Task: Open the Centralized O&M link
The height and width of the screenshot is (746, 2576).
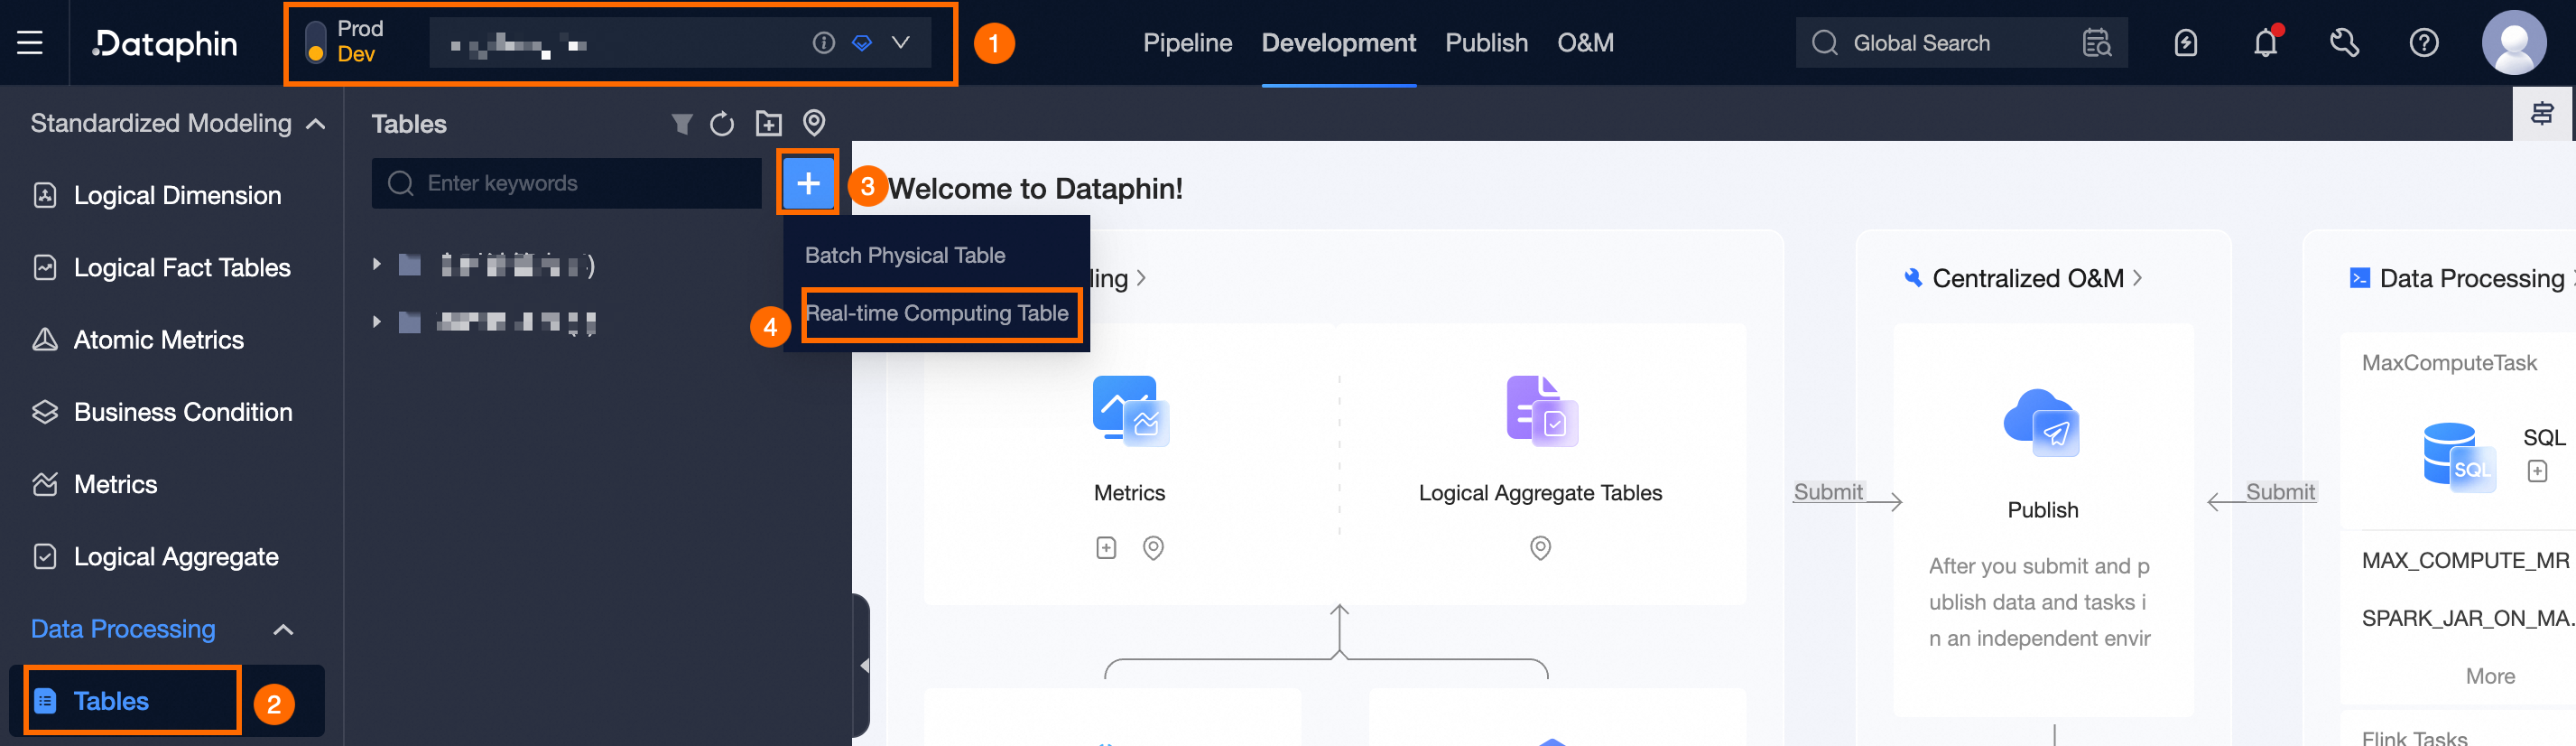Action: click(2027, 278)
